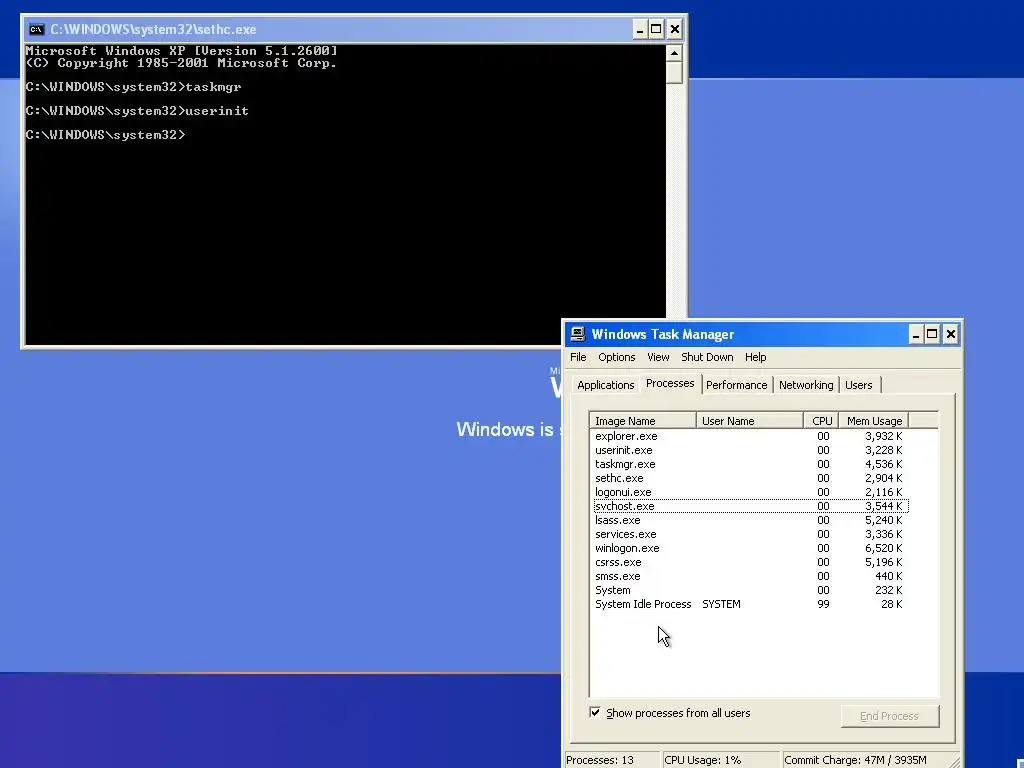Click Processes: 13 status bar entry
This screenshot has width=1024, height=768.
[x=611, y=760]
